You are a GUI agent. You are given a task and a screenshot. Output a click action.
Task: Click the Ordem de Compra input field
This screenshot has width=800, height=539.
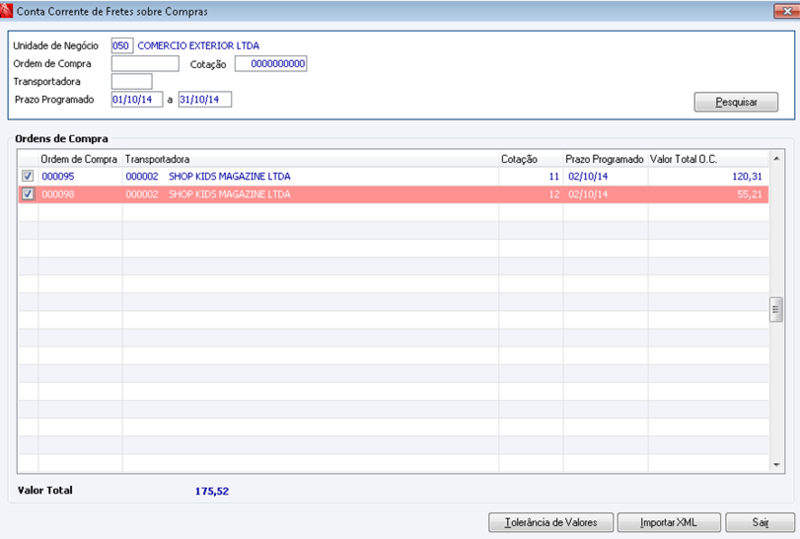(x=145, y=64)
